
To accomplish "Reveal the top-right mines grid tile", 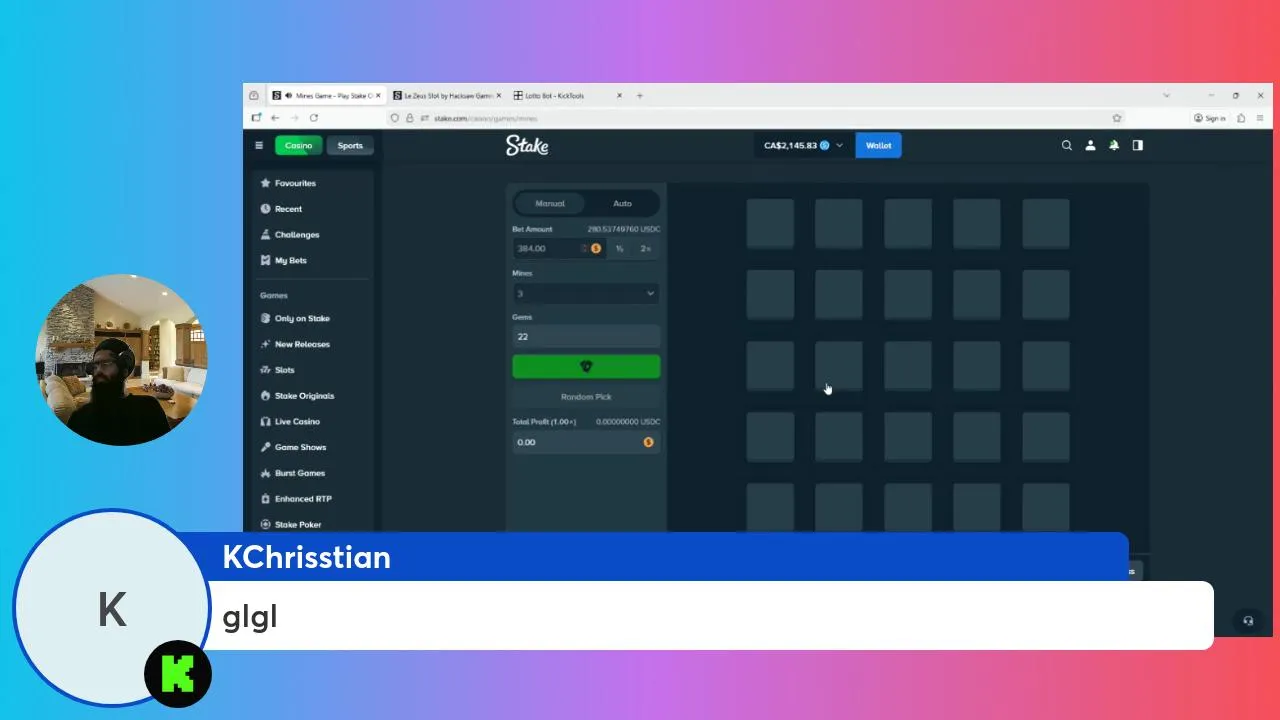I will (x=1046, y=223).
